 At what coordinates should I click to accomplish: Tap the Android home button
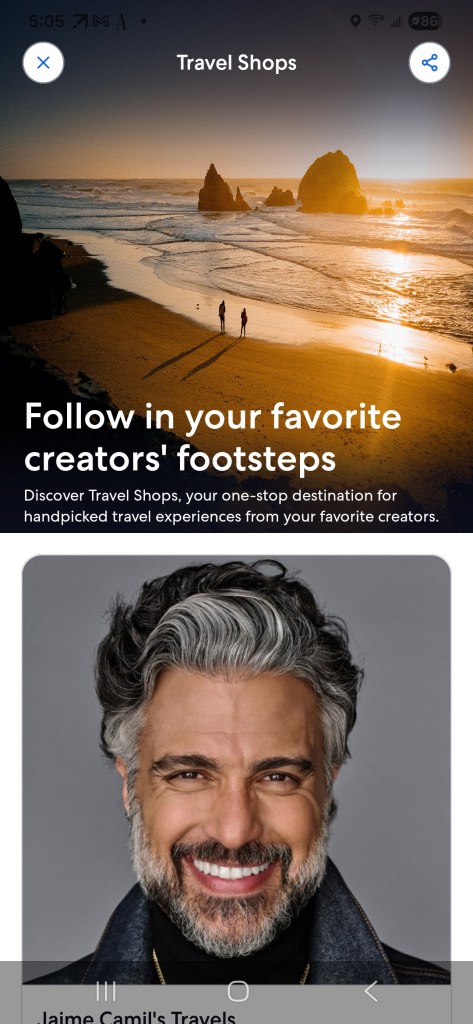[238, 991]
